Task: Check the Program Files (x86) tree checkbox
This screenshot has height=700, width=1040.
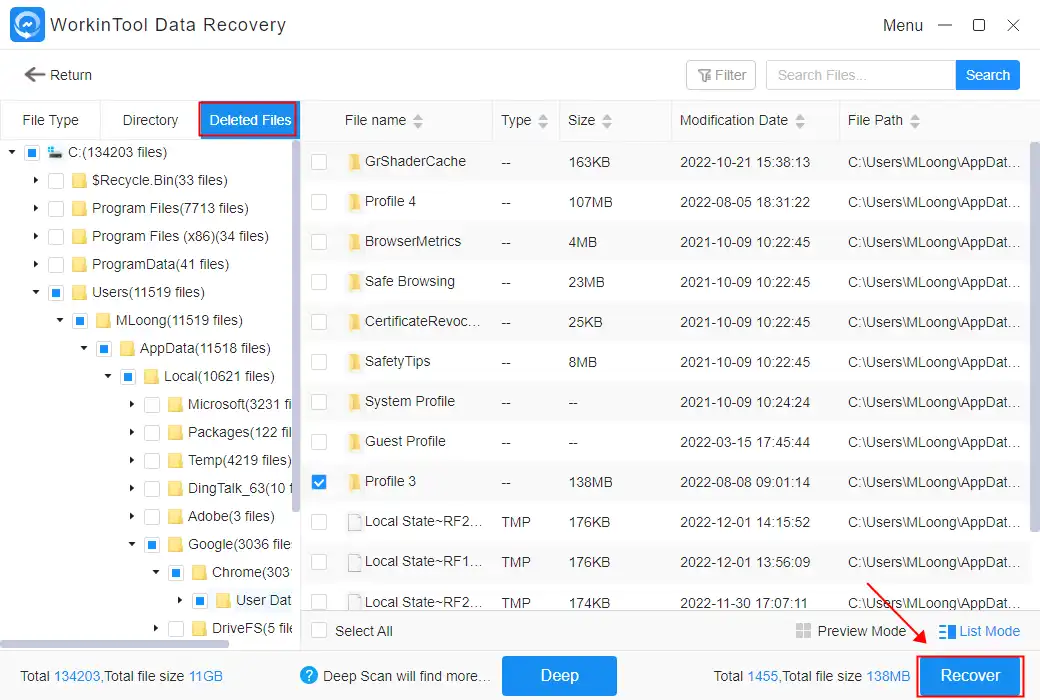Action: coord(56,236)
